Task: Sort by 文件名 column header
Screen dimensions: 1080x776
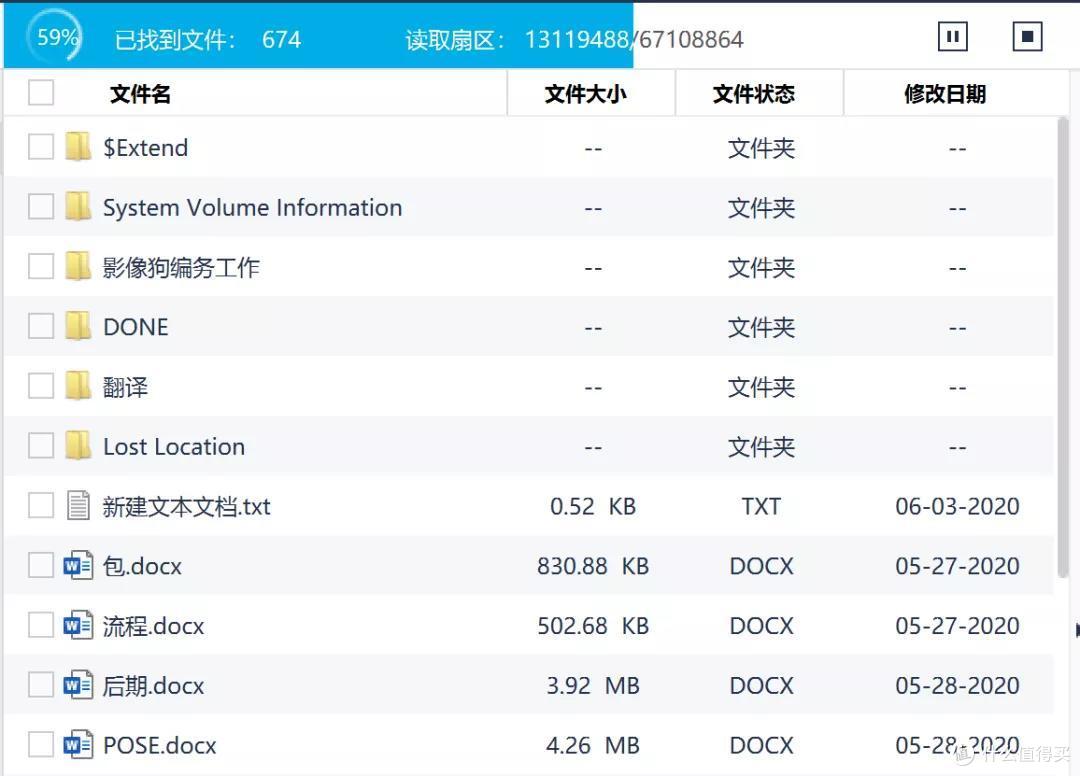Action: [x=140, y=94]
